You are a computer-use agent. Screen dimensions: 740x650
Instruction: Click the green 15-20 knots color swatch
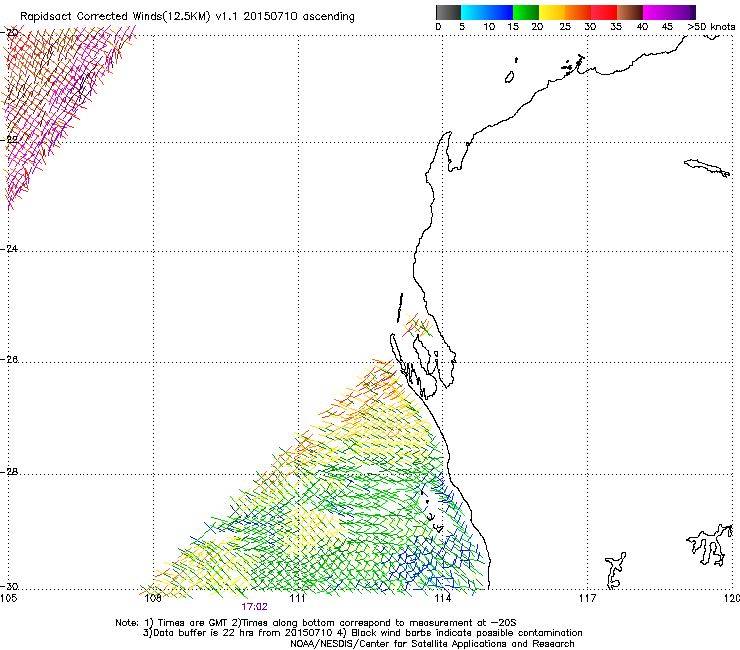click(526, 12)
